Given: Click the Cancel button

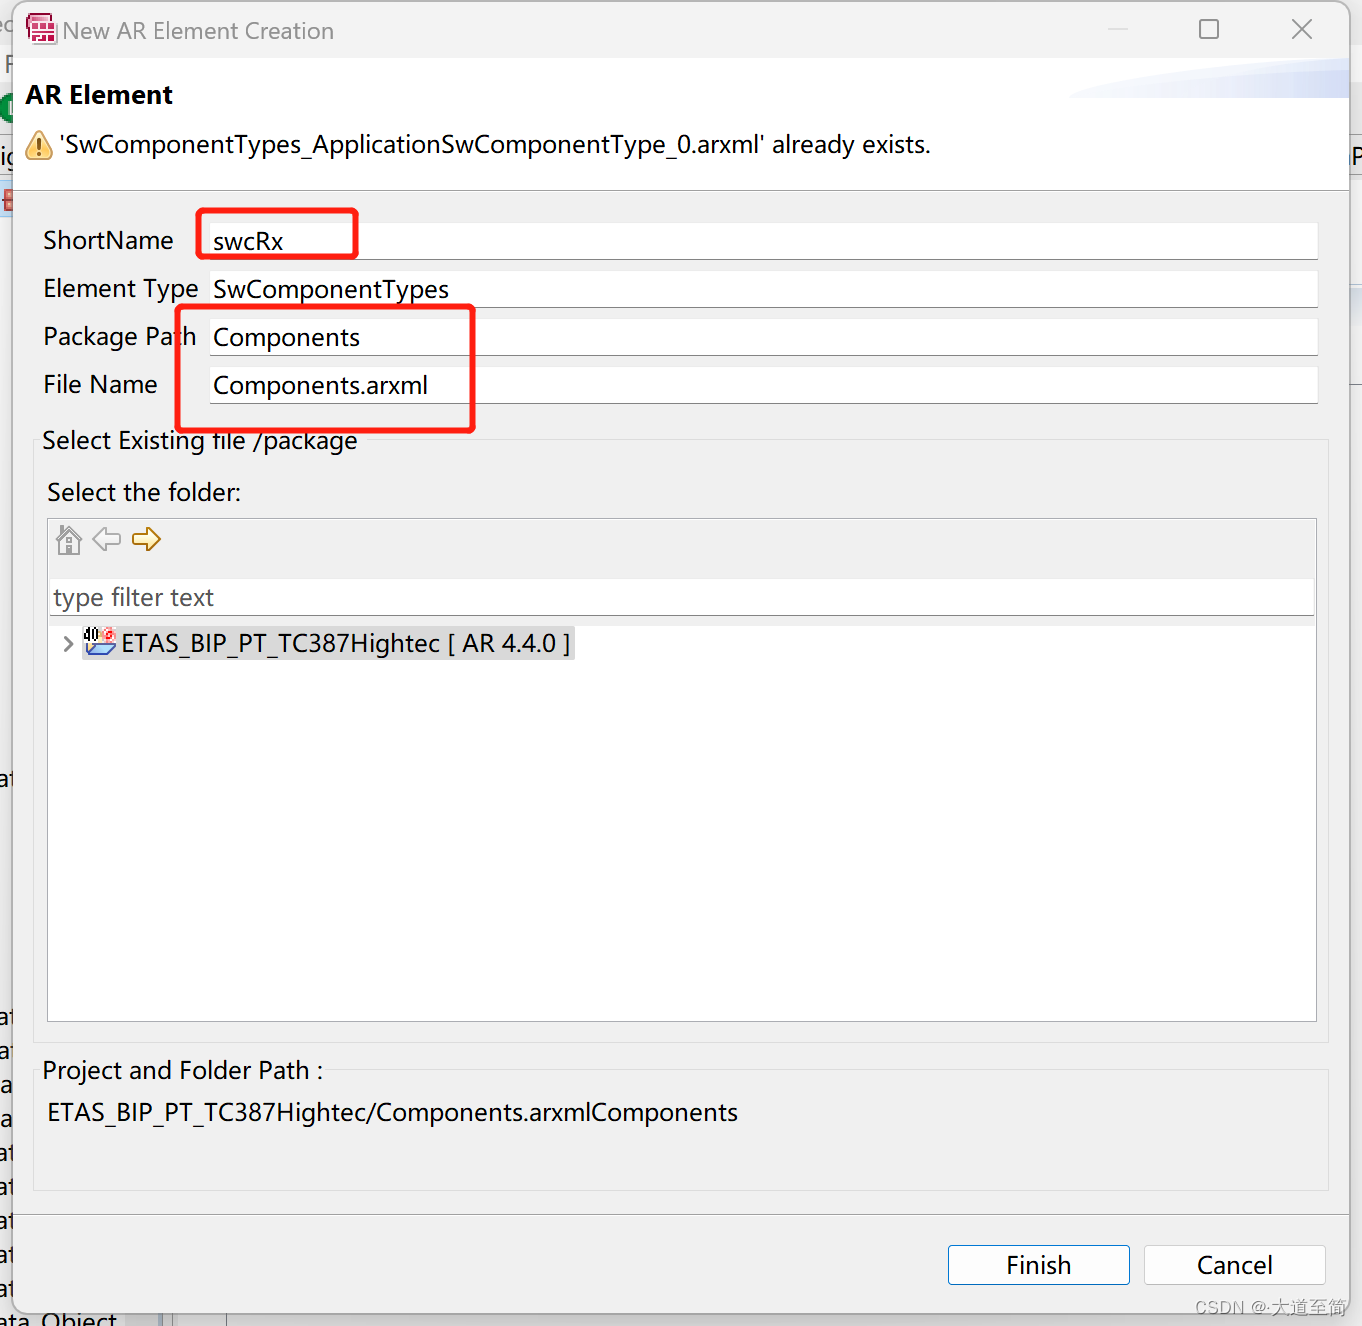Looking at the screenshot, I should [x=1233, y=1264].
